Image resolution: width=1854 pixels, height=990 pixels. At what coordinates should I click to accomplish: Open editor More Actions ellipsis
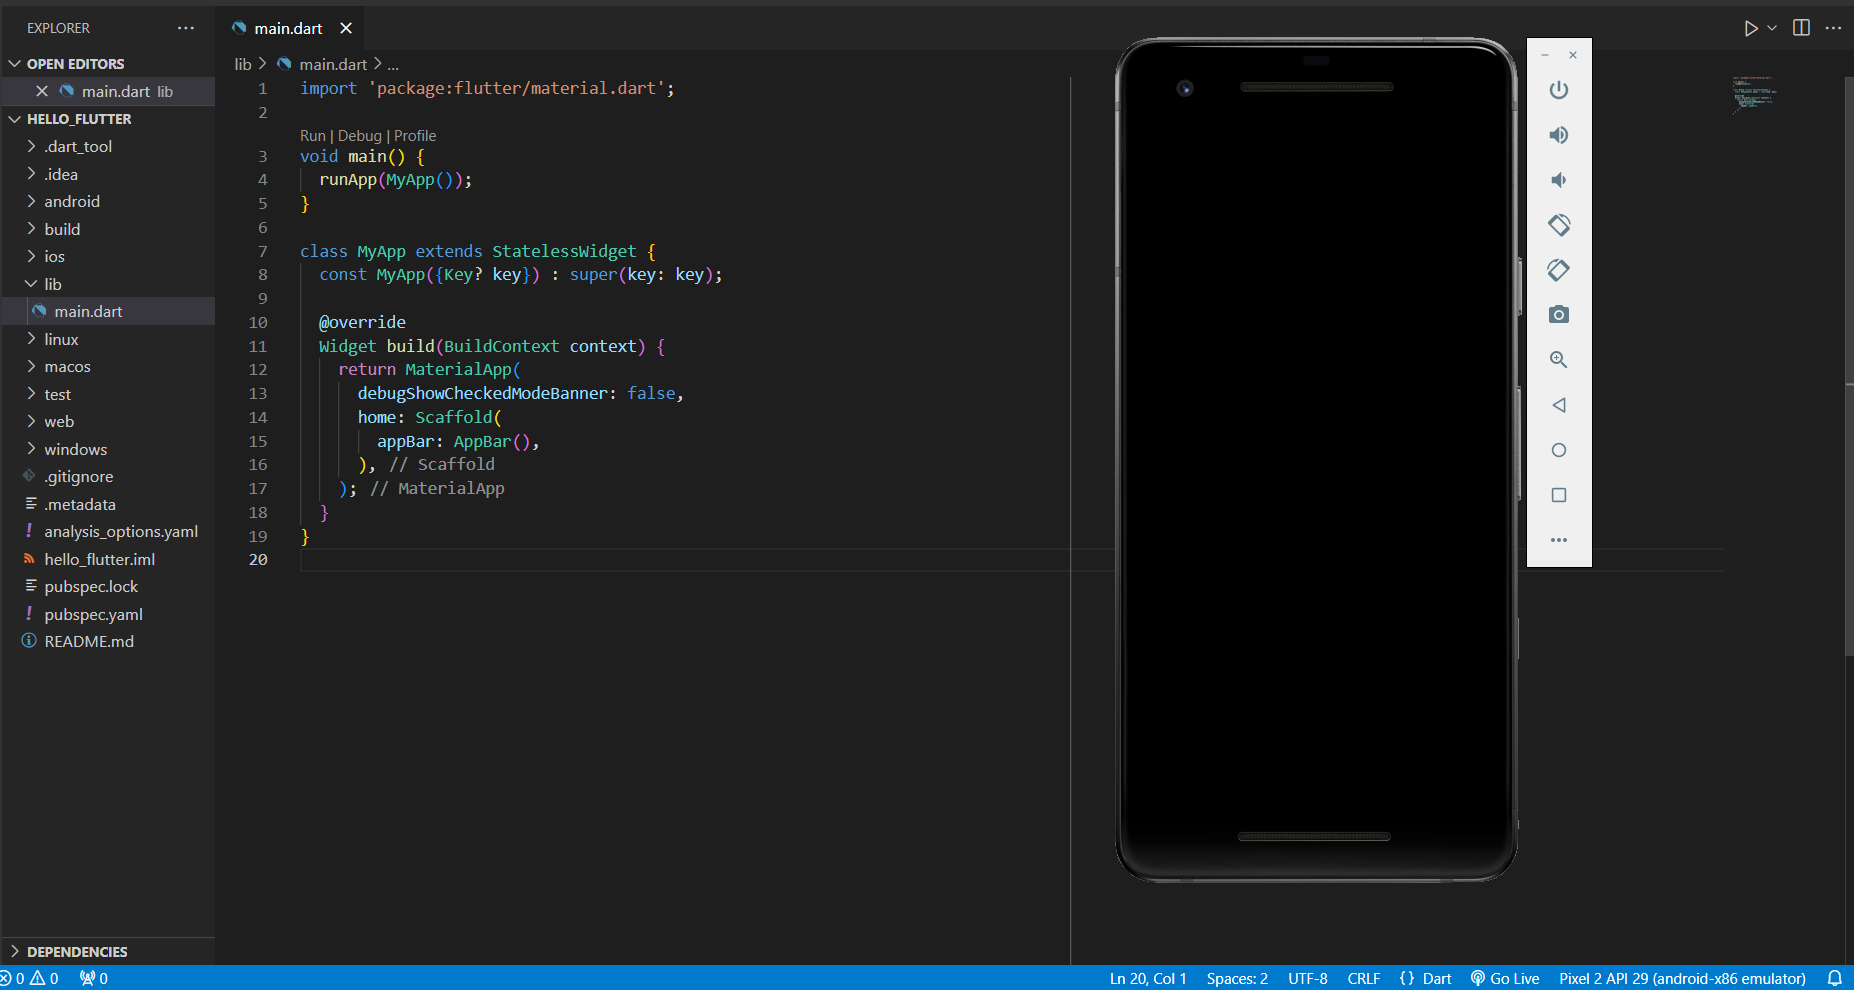[1833, 28]
